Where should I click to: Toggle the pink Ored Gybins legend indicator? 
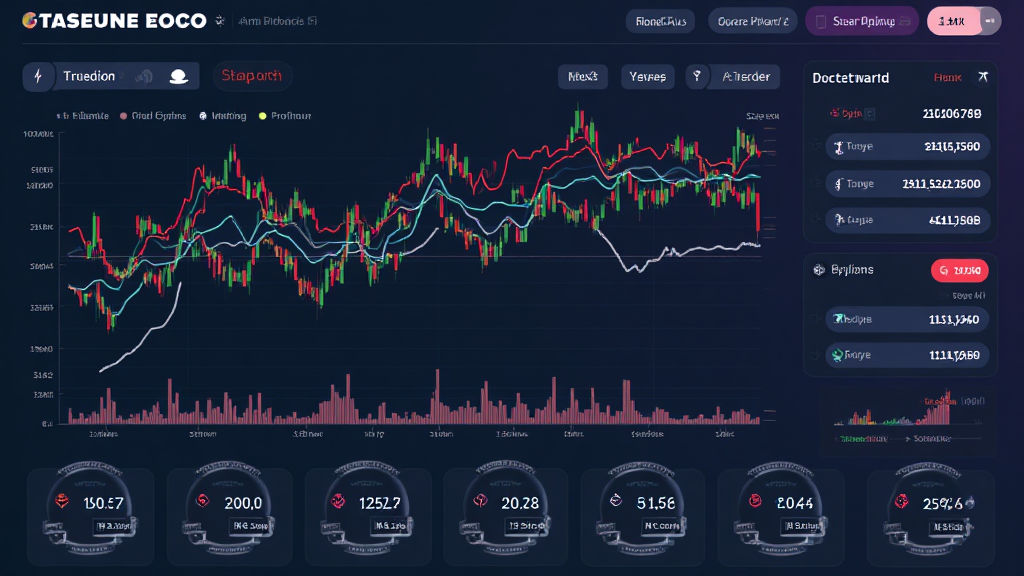coord(123,115)
